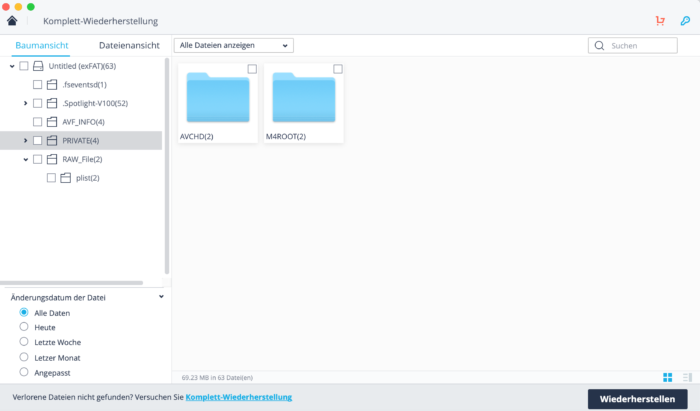Click the tree panel vertical scrollbar
The width and height of the screenshot is (700, 411).
167,166
